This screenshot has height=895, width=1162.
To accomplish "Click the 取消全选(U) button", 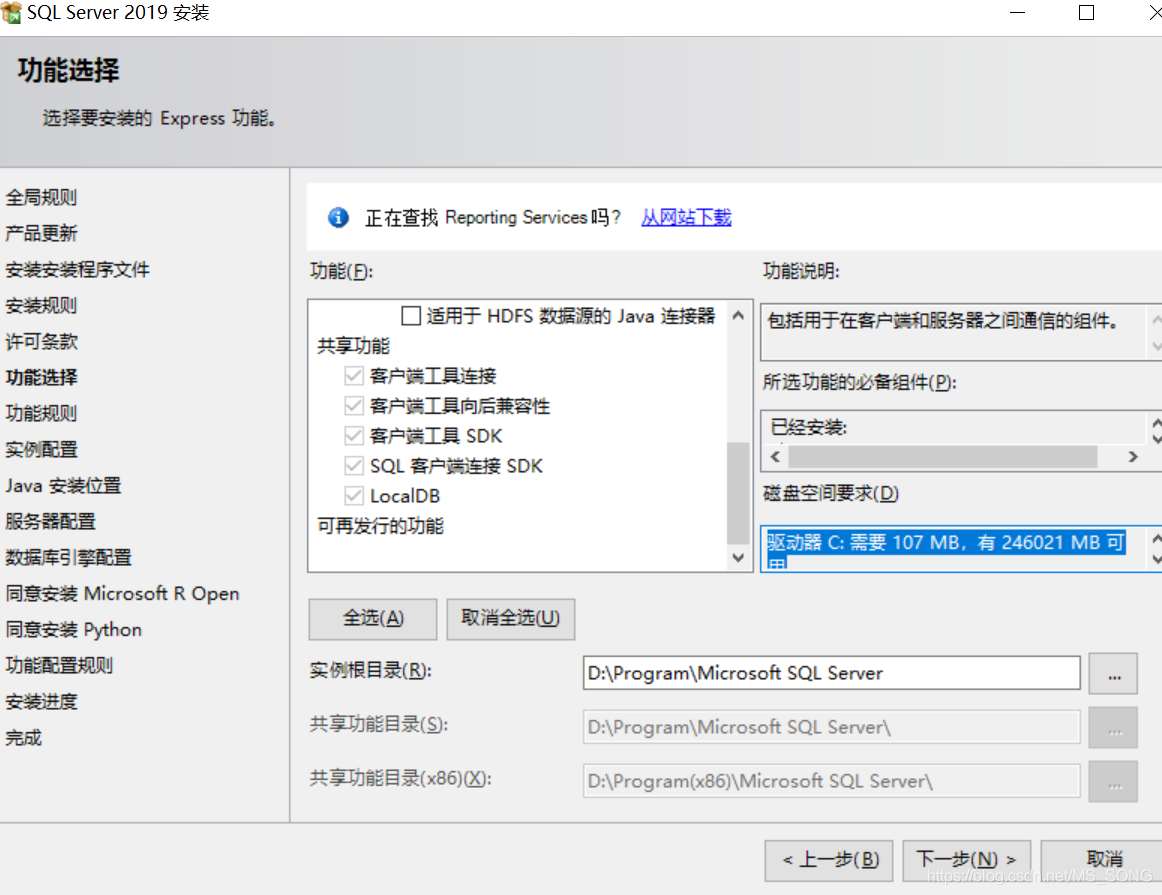I will point(511,619).
